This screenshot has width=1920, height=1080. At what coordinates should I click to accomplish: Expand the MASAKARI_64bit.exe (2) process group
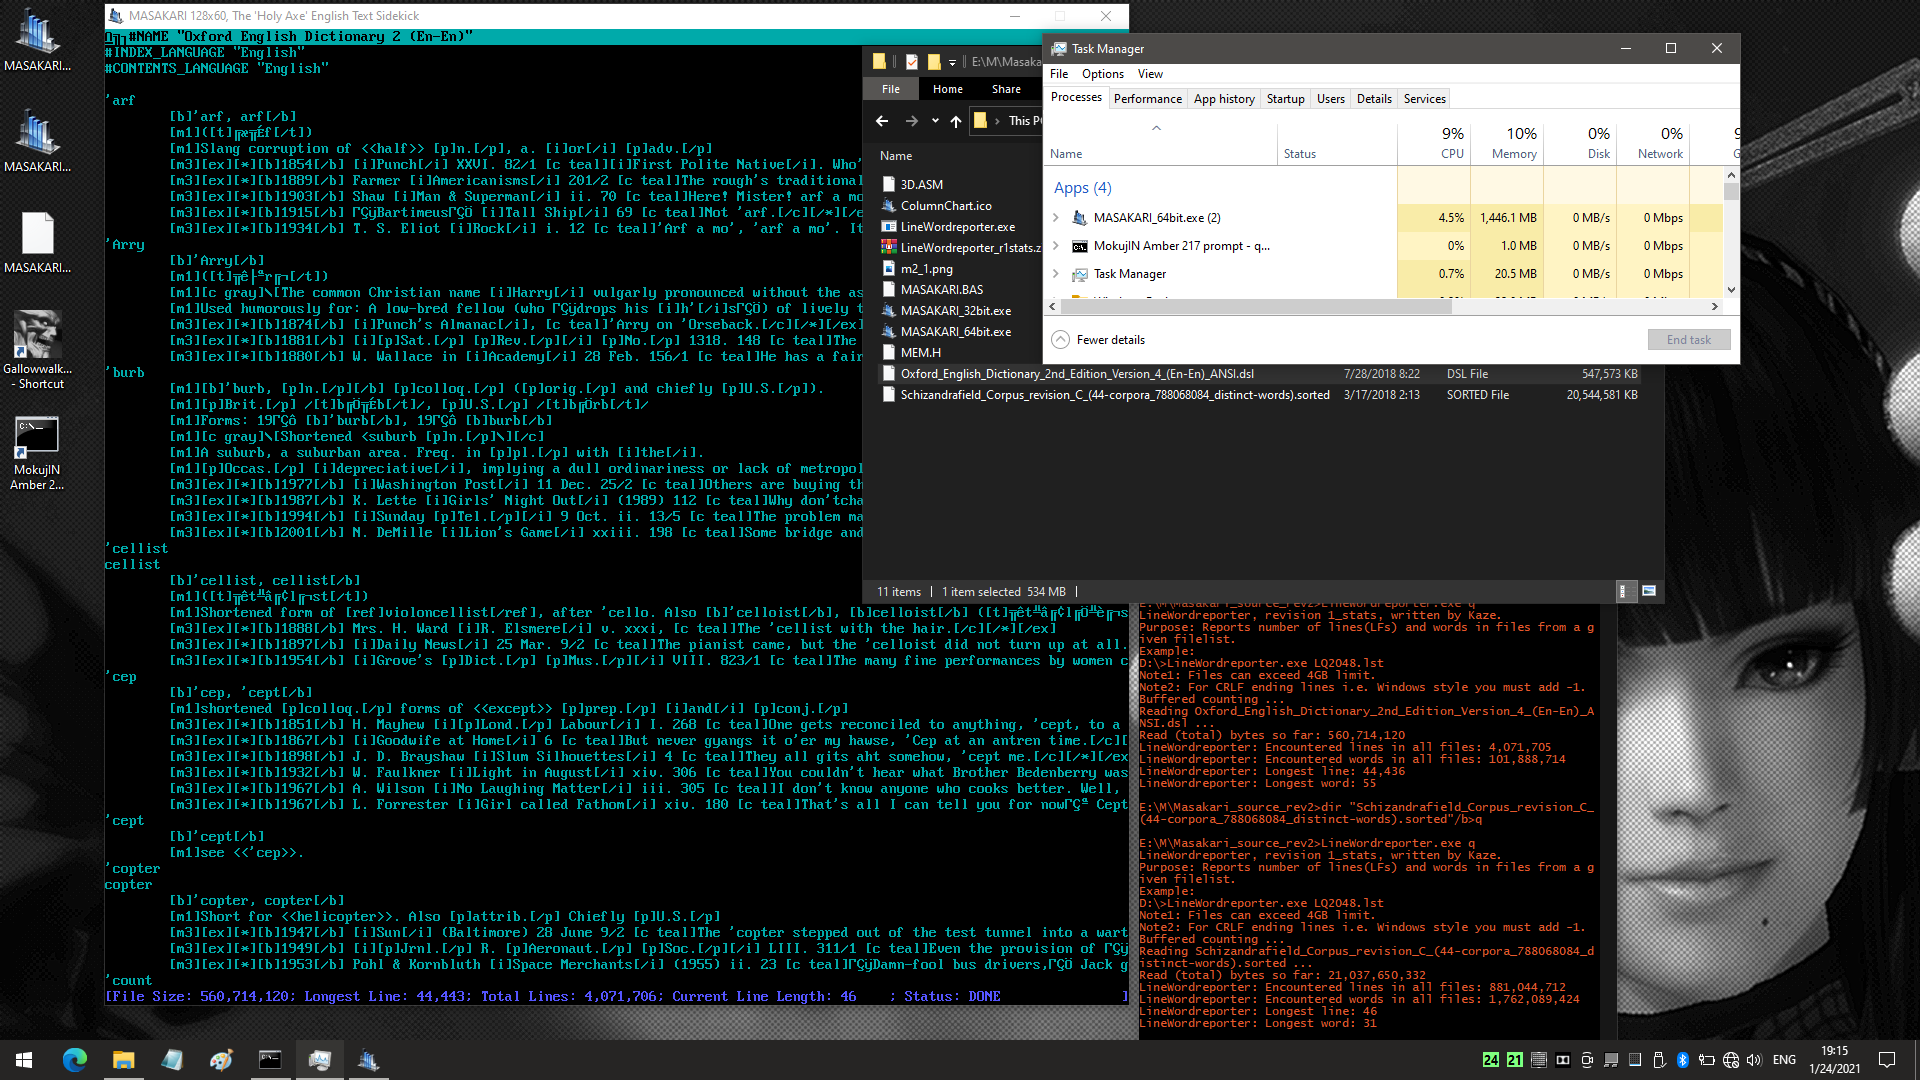click(x=1056, y=218)
